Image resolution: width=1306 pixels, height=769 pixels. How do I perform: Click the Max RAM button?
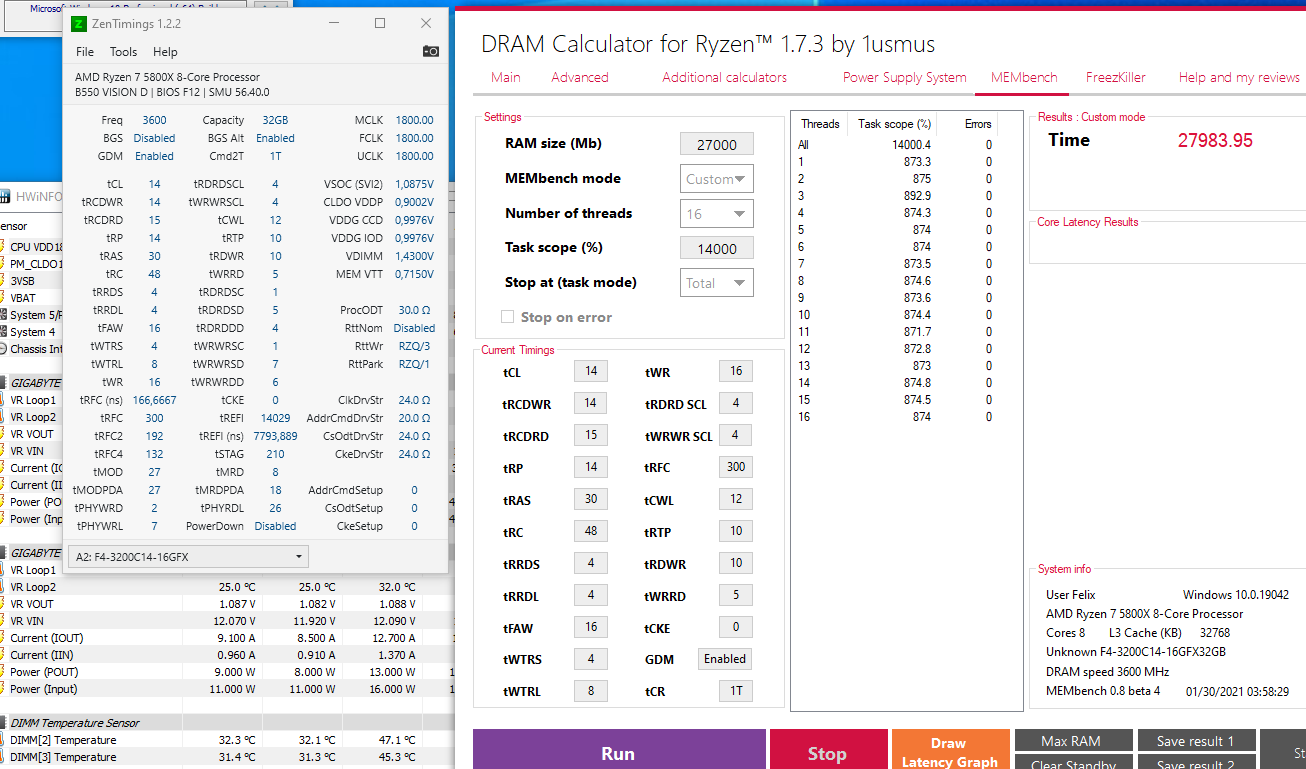pyautogui.click(x=1073, y=741)
